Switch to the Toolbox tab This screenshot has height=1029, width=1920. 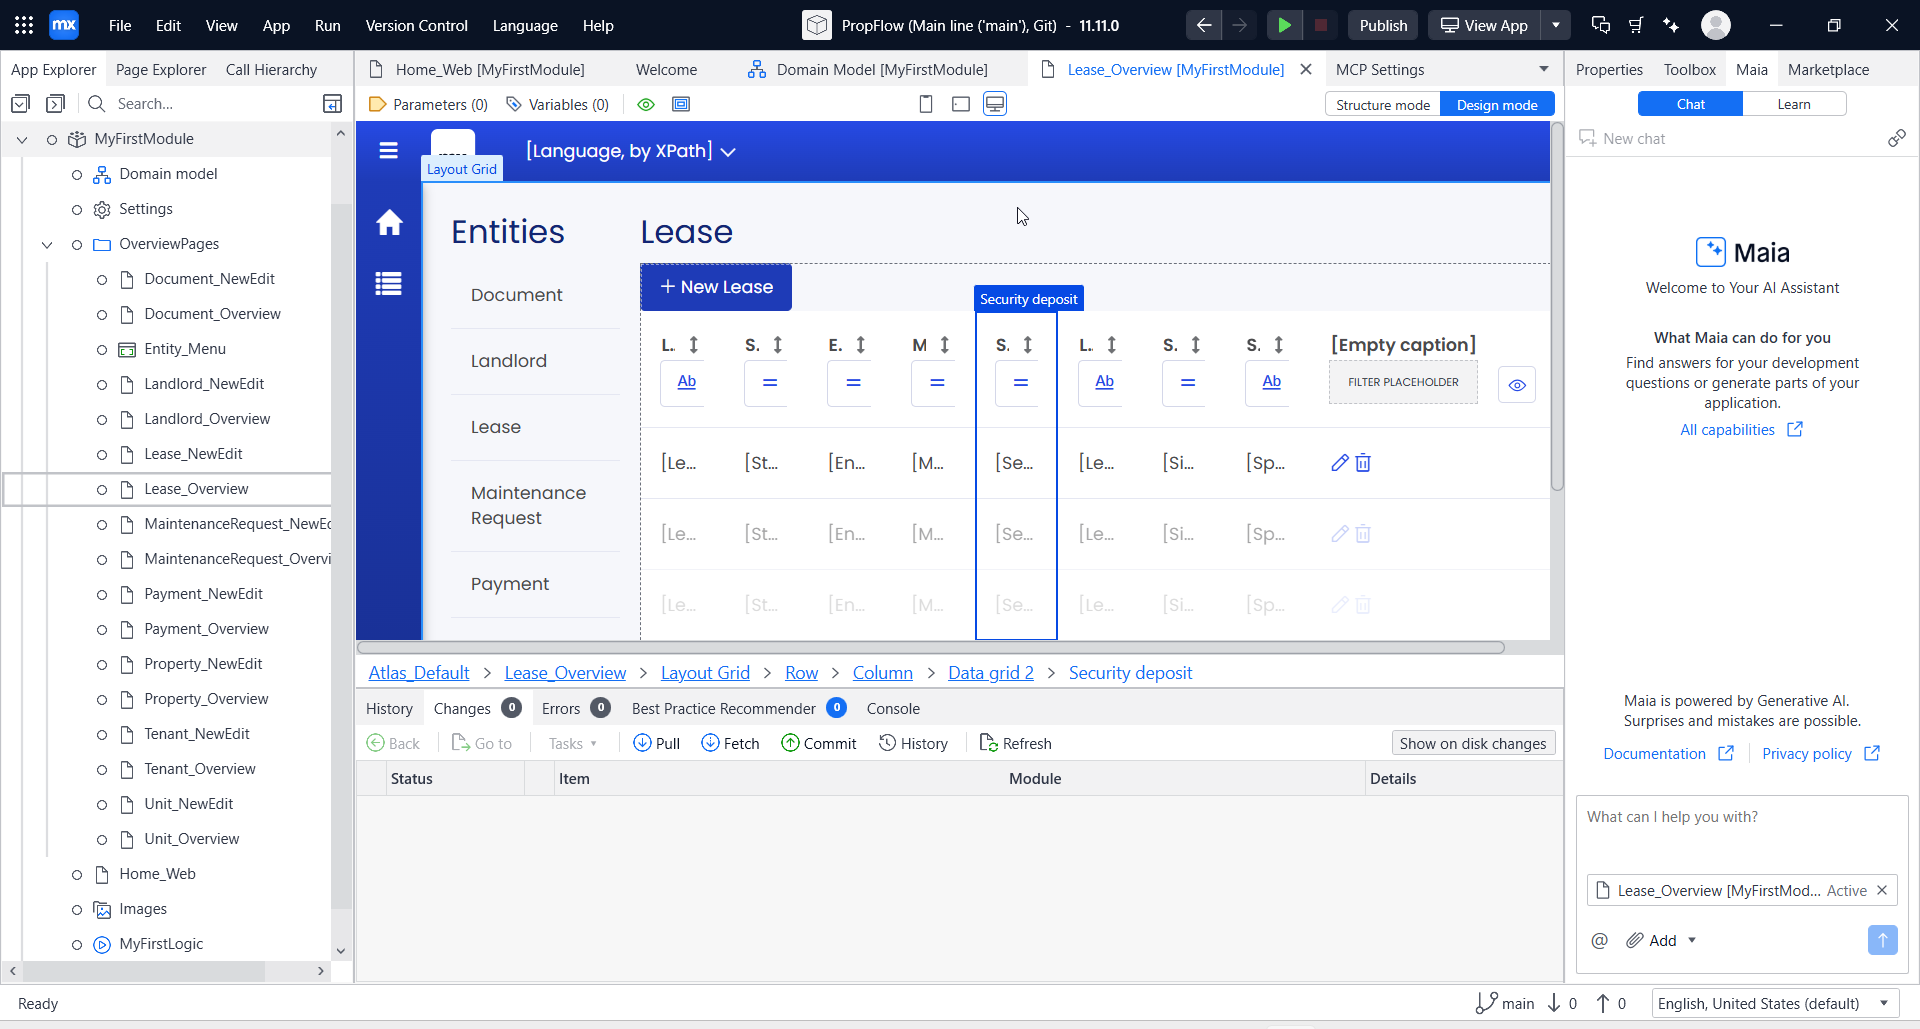click(x=1689, y=69)
